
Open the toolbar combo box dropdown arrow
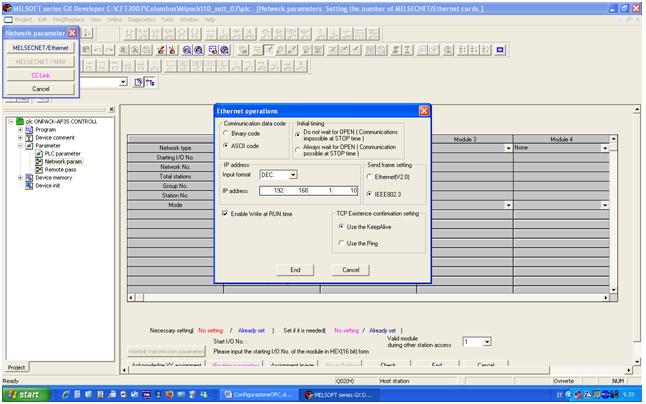pos(123,82)
